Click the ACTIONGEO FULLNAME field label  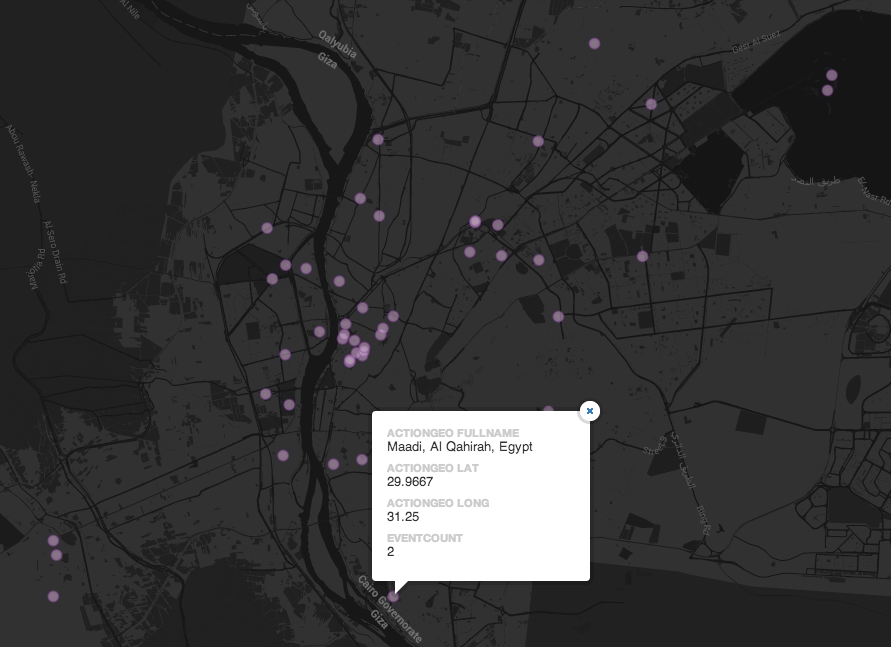click(x=452, y=433)
